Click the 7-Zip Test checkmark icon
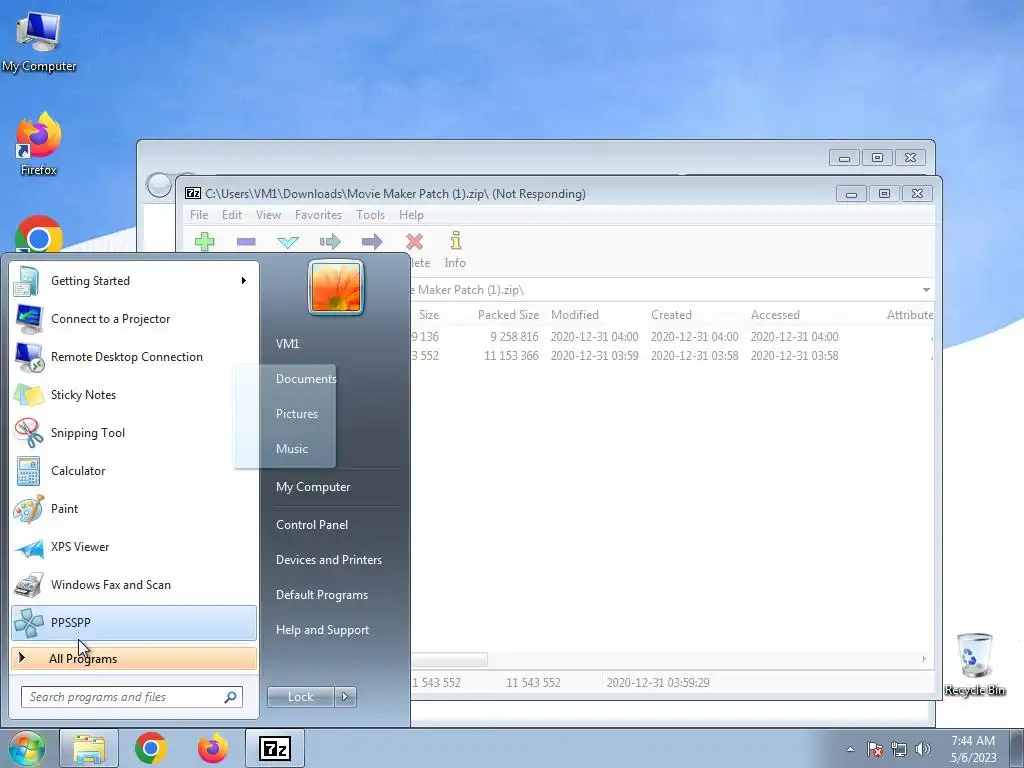This screenshot has width=1024, height=768. point(288,242)
